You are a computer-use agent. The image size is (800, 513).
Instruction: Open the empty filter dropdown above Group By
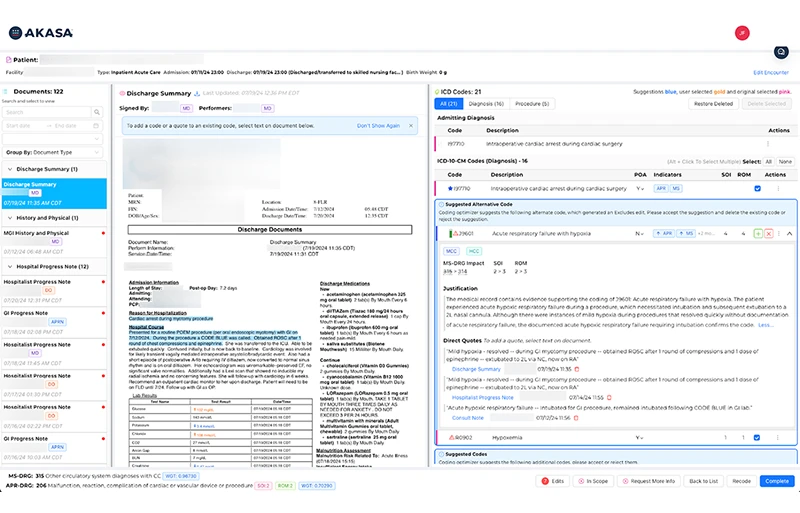coord(53,139)
